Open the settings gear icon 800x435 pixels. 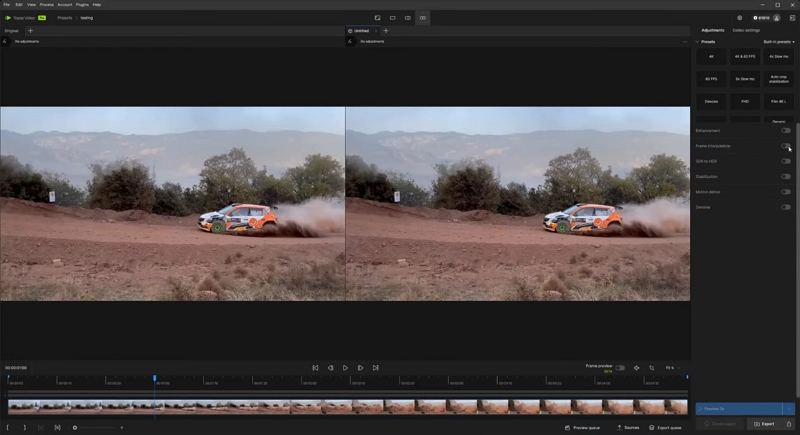point(740,18)
